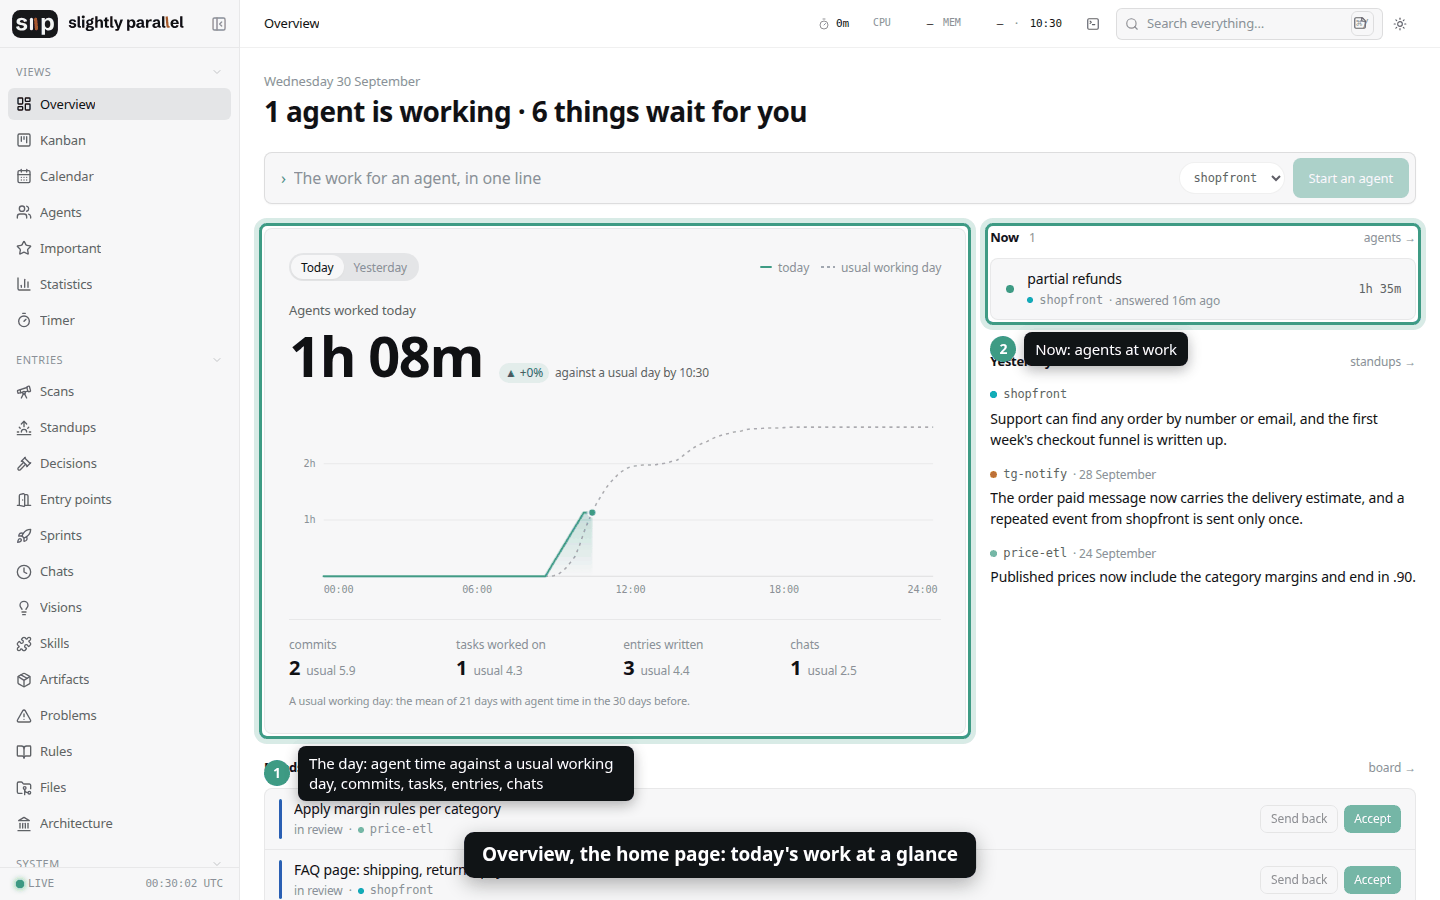1440x900 pixels.
Task: Open the Important starred view
Action: tap(119, 248)
